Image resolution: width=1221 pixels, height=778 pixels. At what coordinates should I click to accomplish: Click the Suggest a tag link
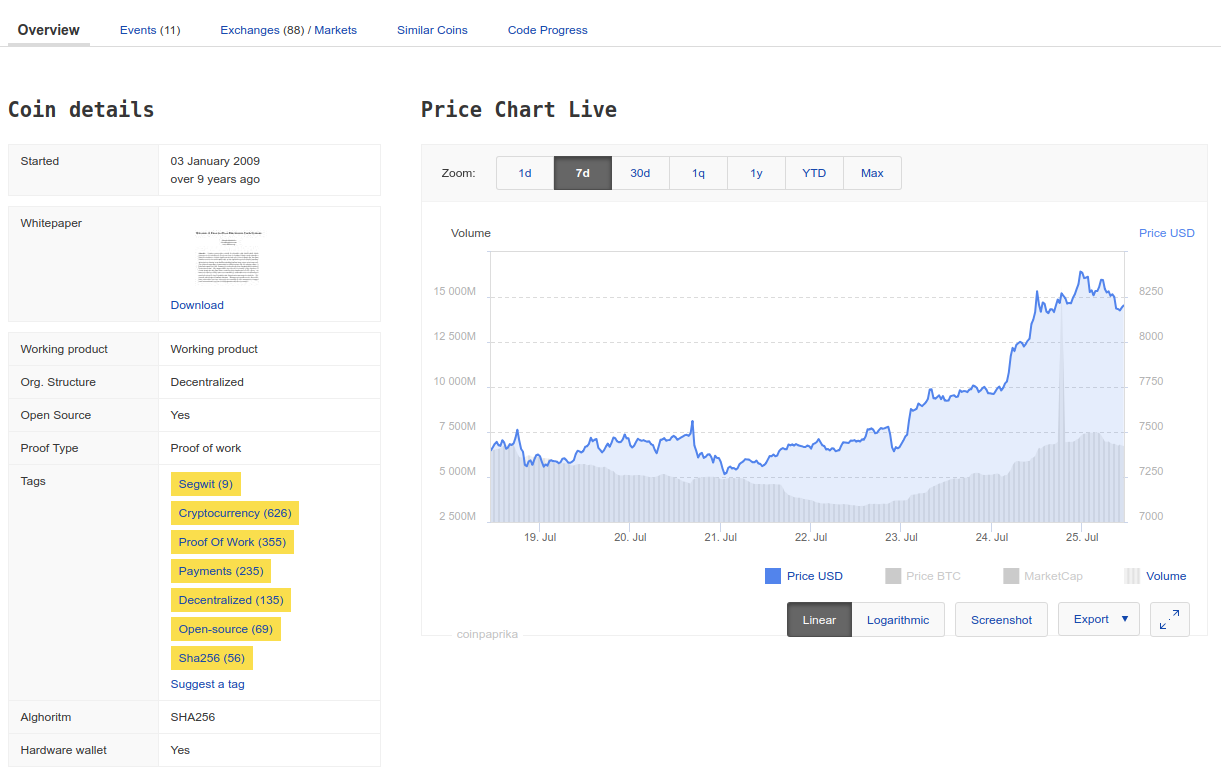[x=207, y=684]
